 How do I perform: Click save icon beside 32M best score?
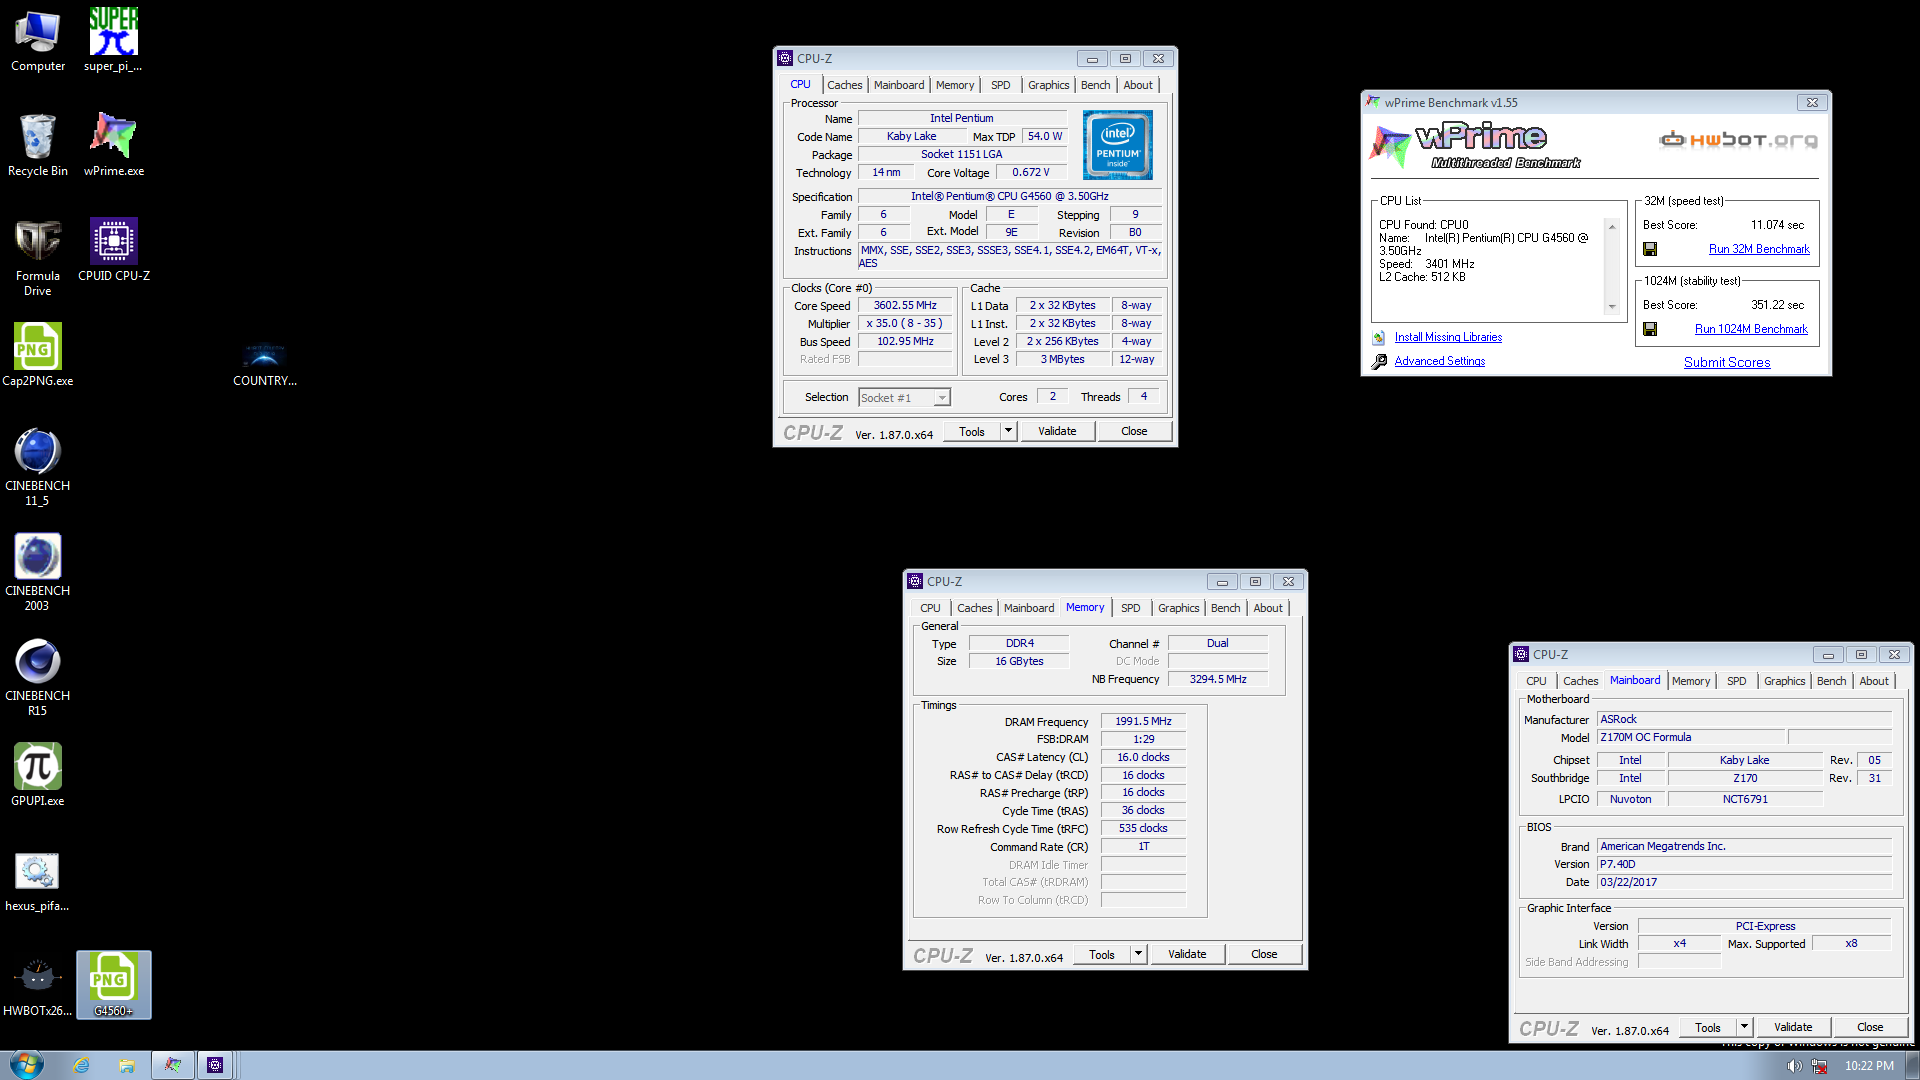pos(1650,249)
